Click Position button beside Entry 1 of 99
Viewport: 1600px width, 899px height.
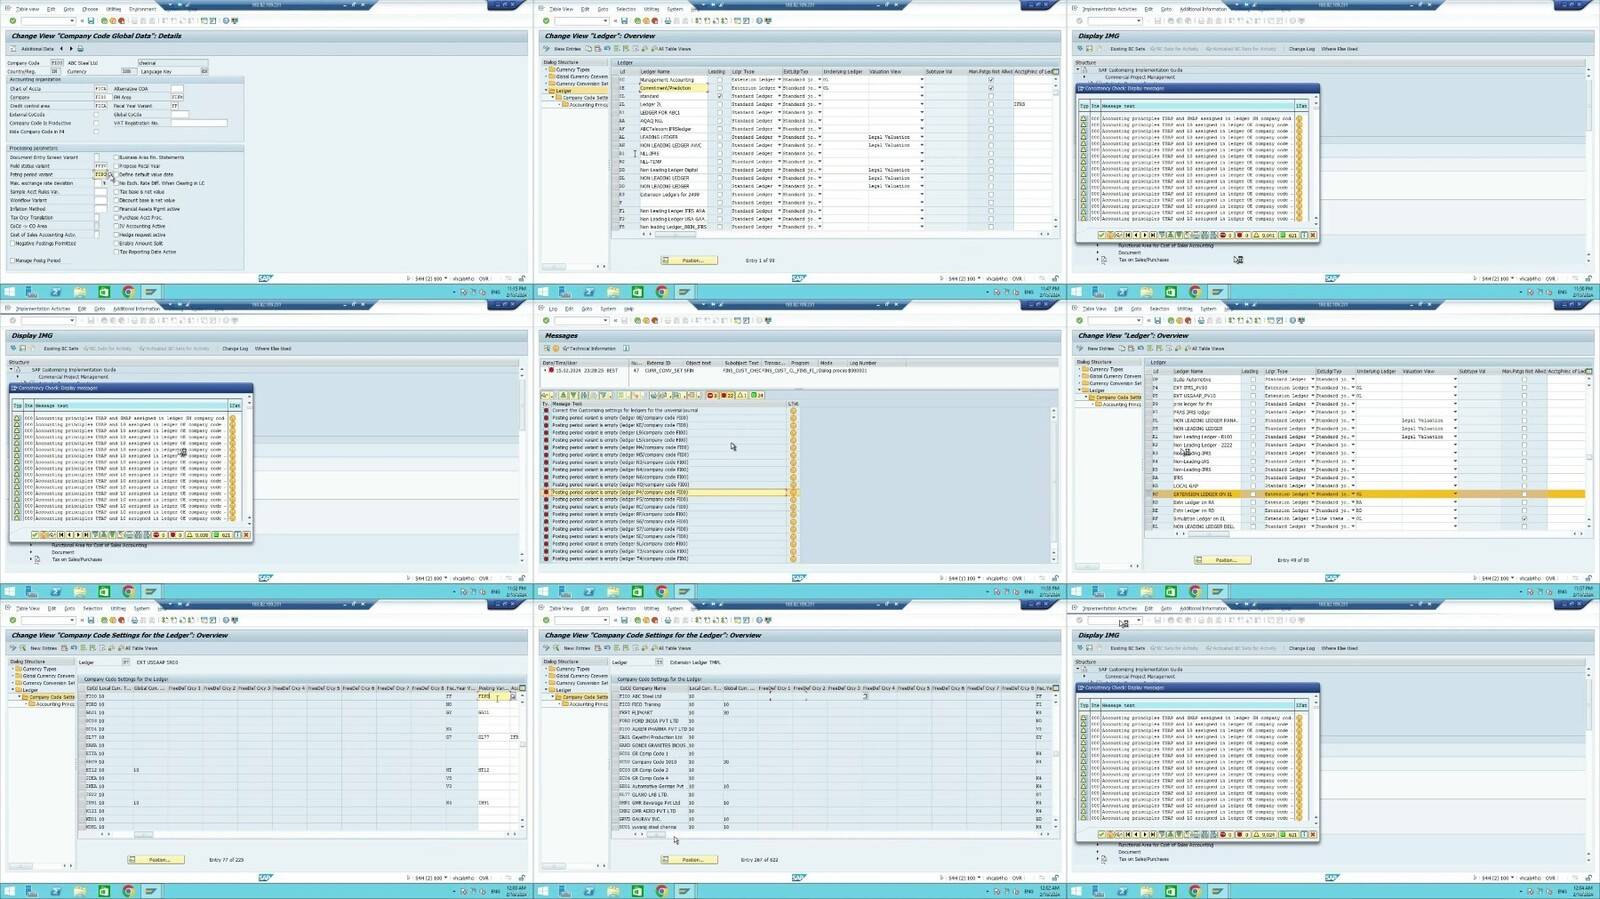pyautogui.click(x=689, y=260)
